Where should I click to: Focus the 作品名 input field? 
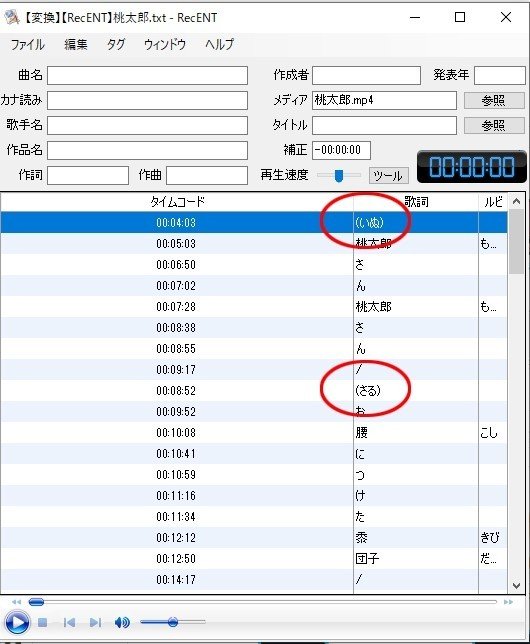(x=147, y=150)
